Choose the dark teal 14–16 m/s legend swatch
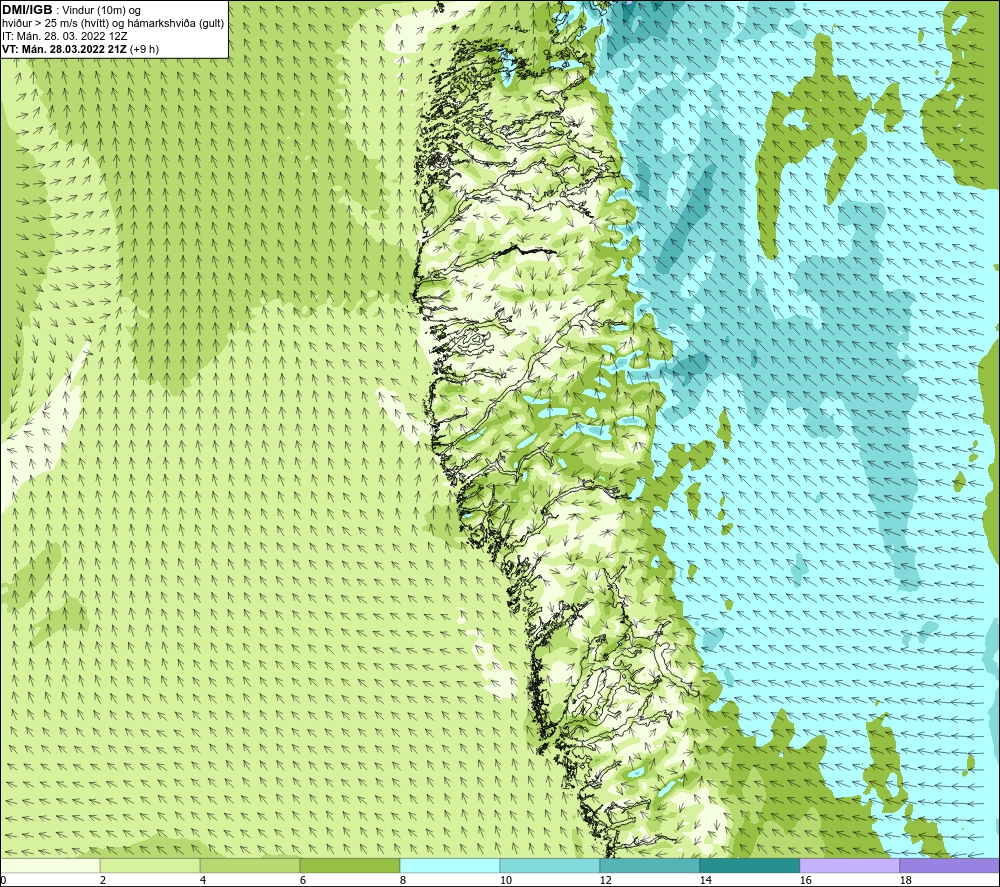This screenshot has height=887, width=1000. (x=749, y=865)
